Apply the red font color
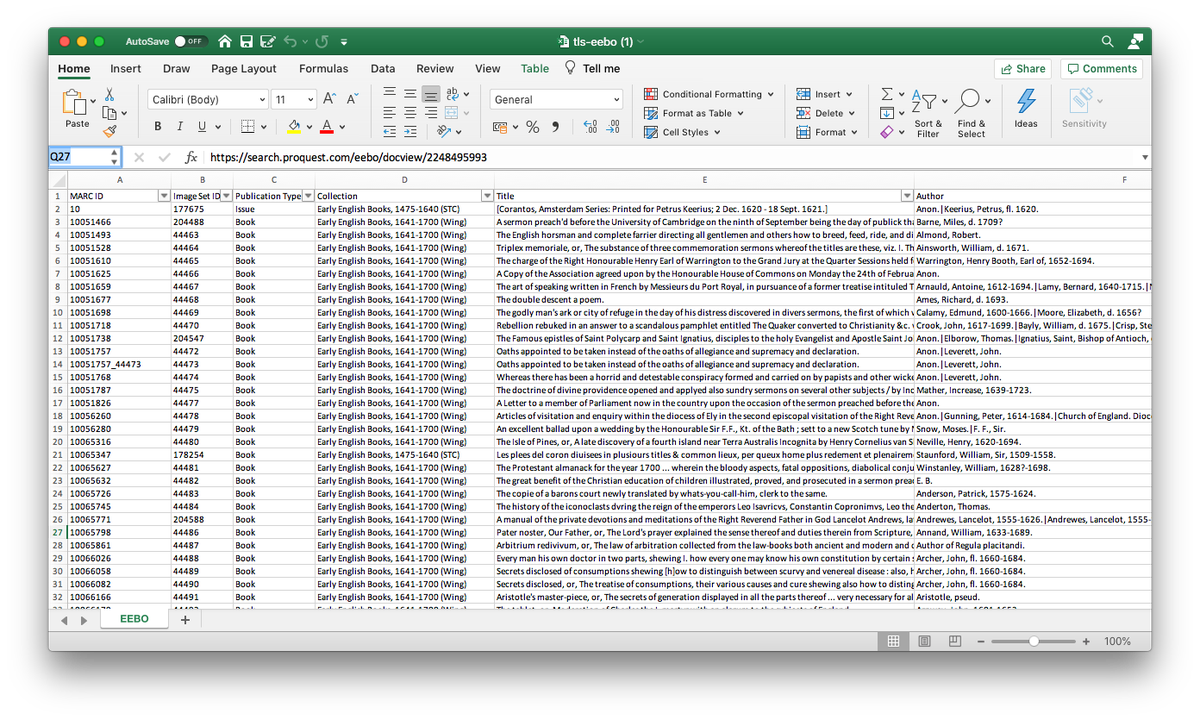This screenshot has width=1200, height=720. tap(326, 127)
